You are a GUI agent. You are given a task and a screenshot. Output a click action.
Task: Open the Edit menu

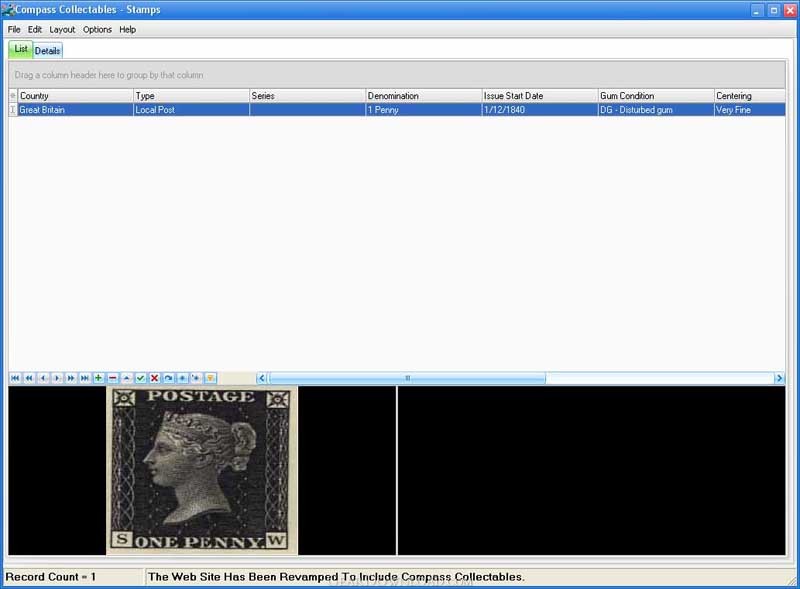(x=35, y=30)
